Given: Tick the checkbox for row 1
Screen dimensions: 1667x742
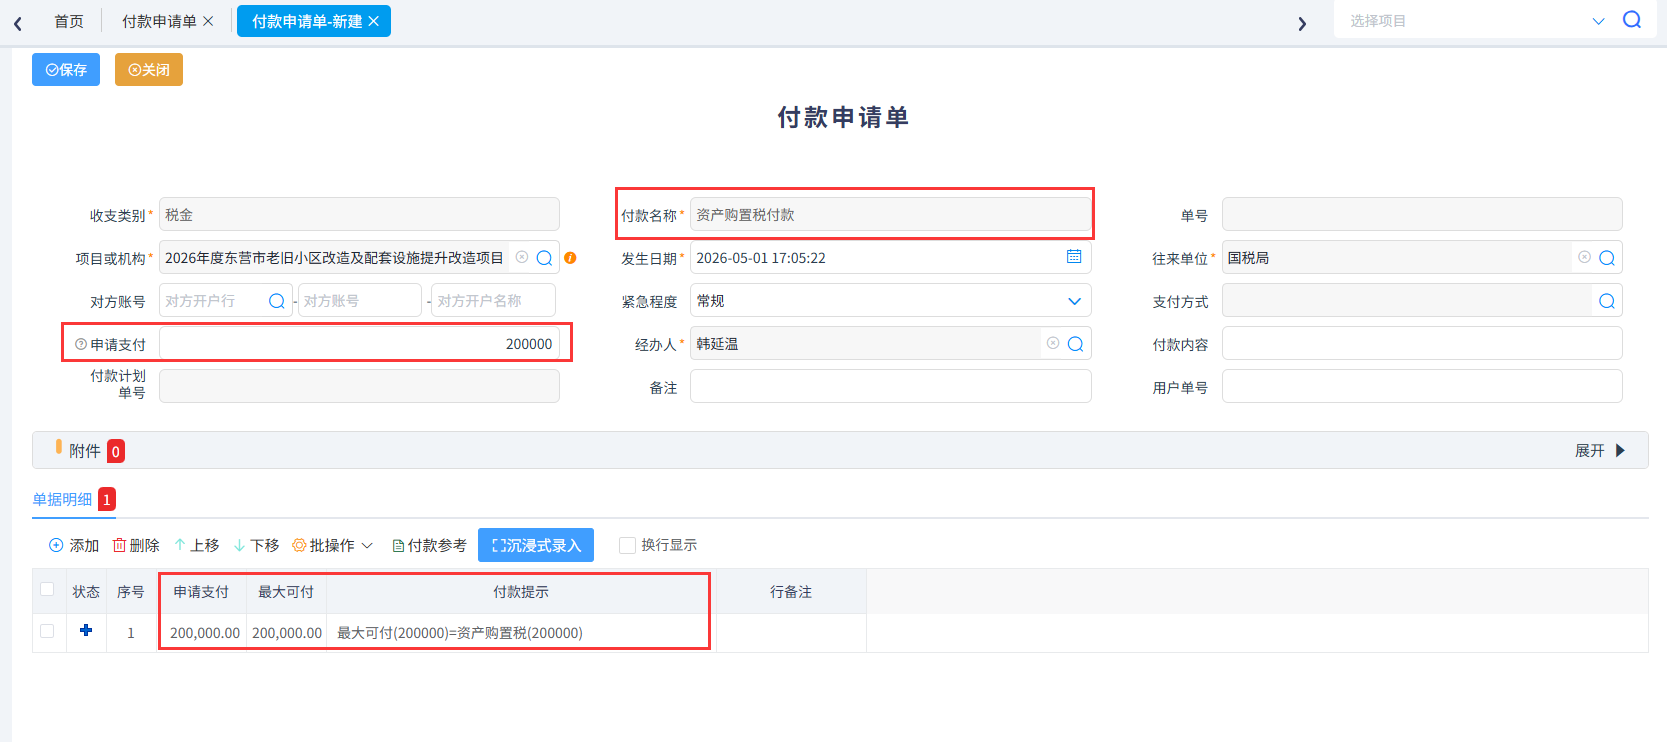Looking at the screenshot, I should click(47, 631).
